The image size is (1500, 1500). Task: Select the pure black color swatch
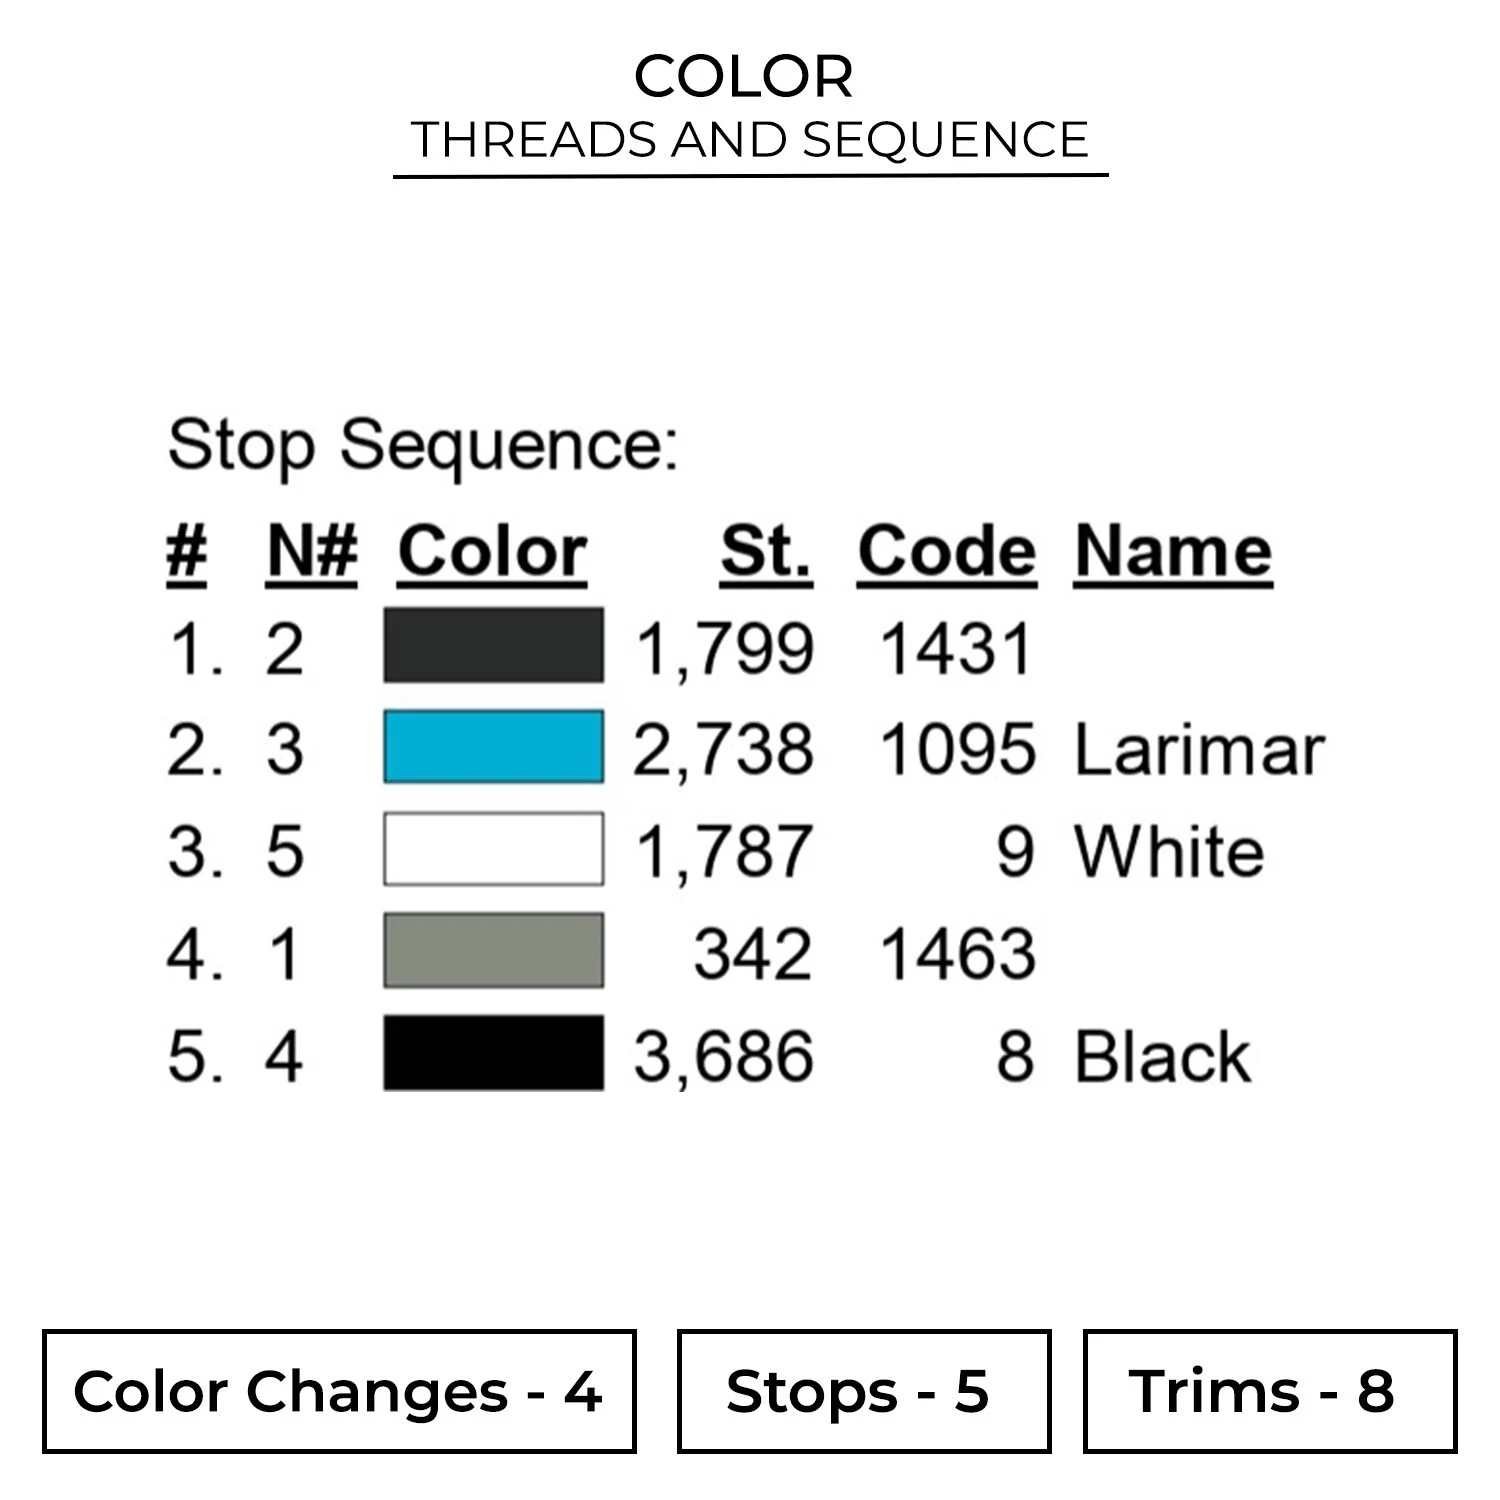[x=493, y=1053]
